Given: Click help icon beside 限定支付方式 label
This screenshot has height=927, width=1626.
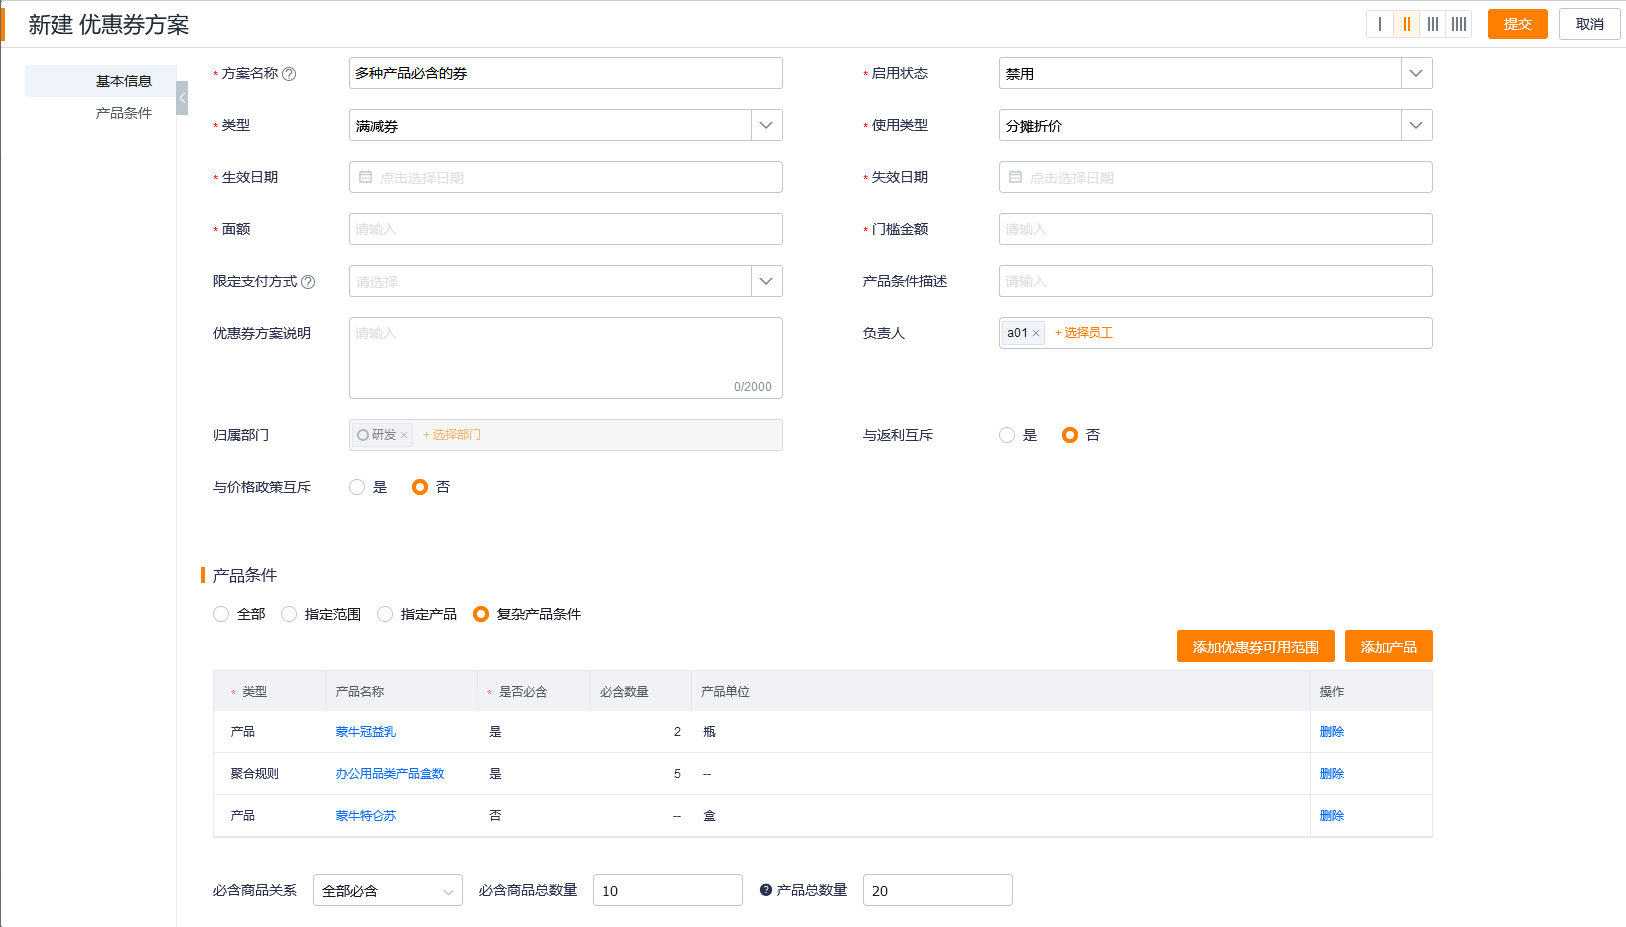Looking at the screenshot, I should [x=308, y=281].
